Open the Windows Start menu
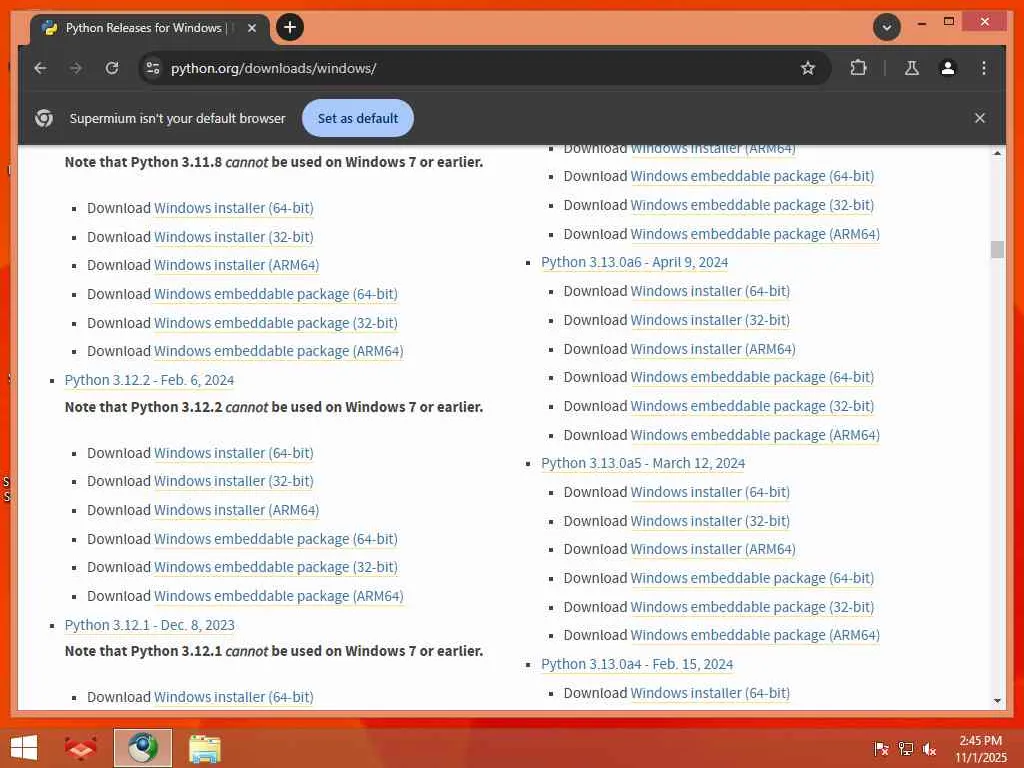 (24, 748)
